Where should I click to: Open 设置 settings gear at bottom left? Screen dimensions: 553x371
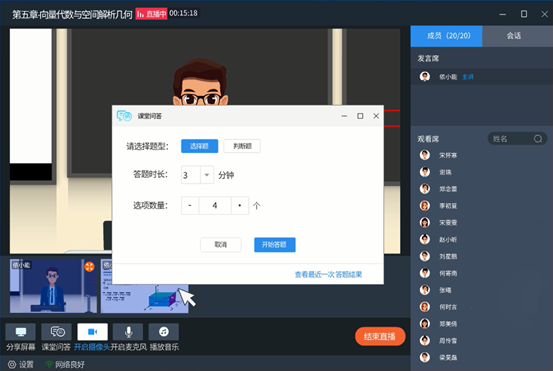click(x=12, y=364)
